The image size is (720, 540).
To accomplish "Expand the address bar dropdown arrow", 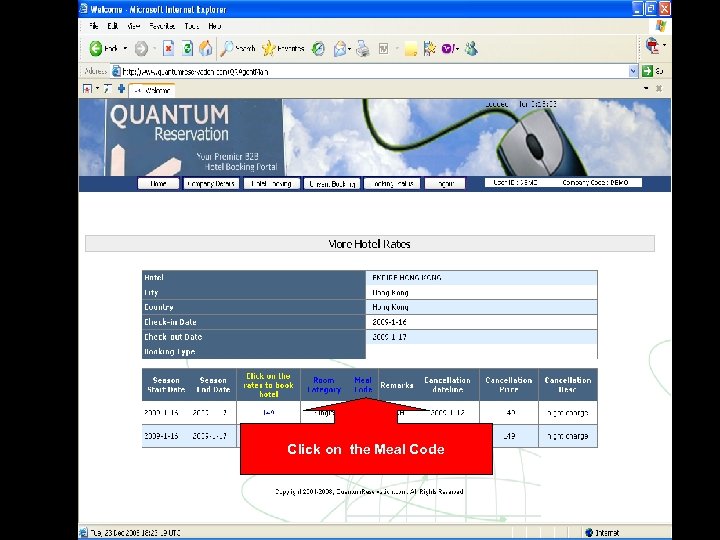I will click(x=633, y=71).
